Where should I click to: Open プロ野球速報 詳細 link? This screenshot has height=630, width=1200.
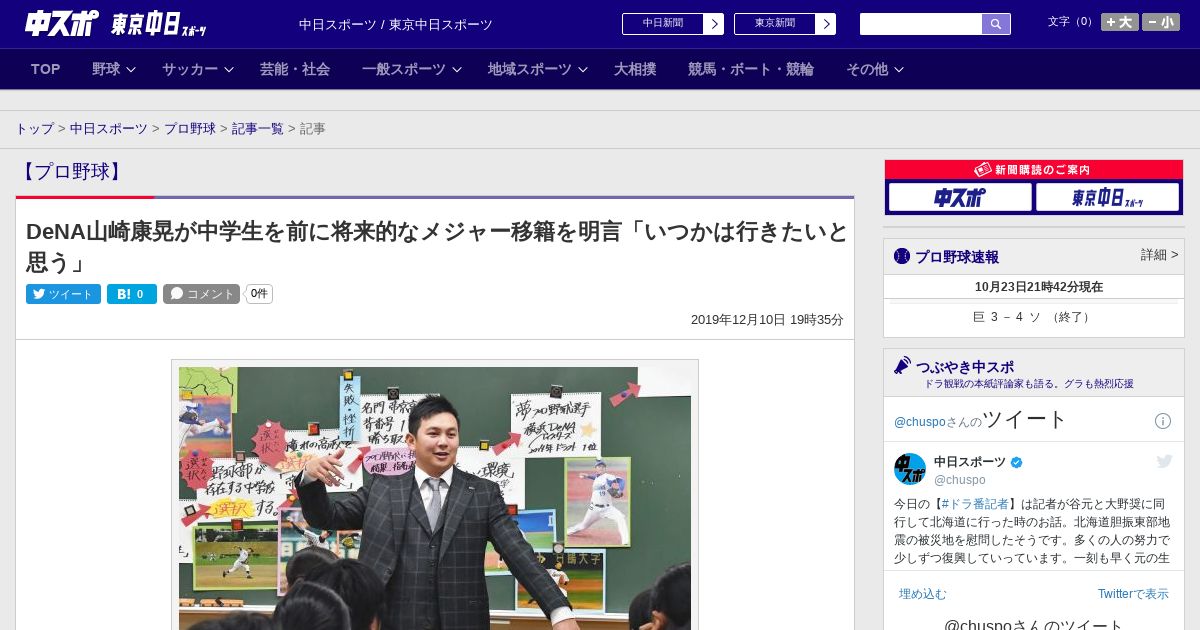pyautogui.click(x=1159, y=255)
